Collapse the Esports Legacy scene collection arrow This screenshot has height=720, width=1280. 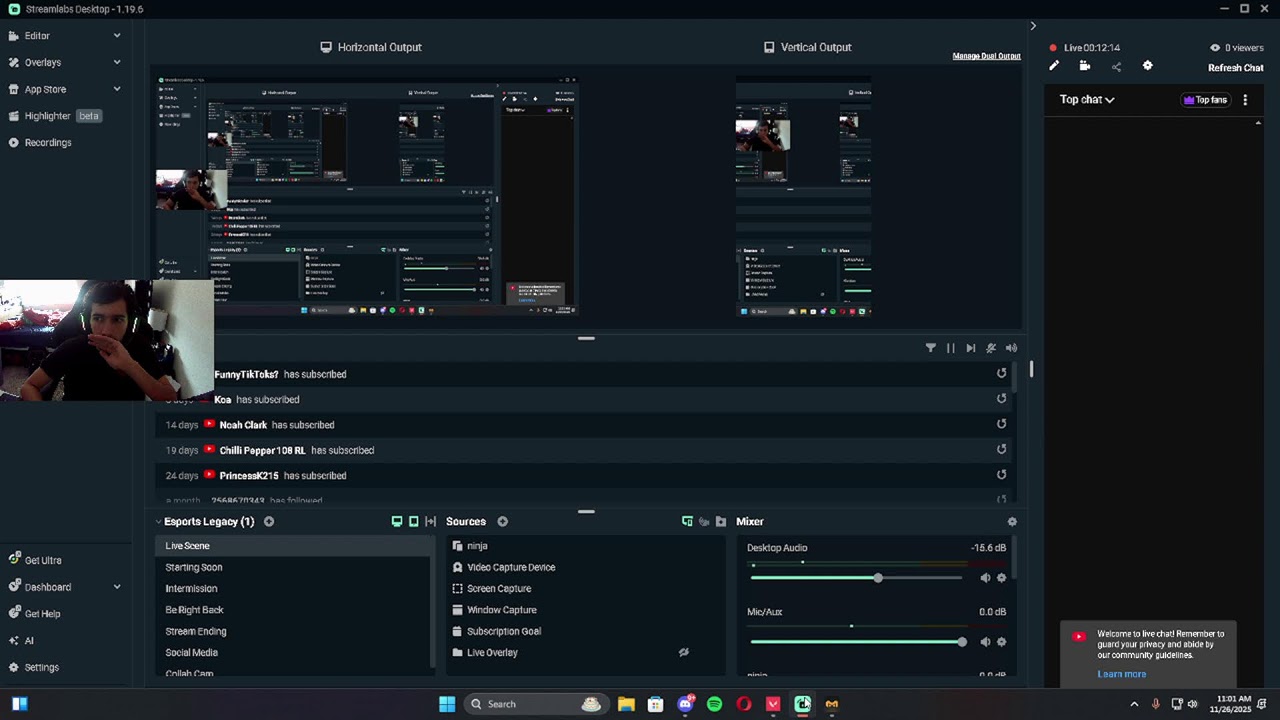click(x=158, y=521)
